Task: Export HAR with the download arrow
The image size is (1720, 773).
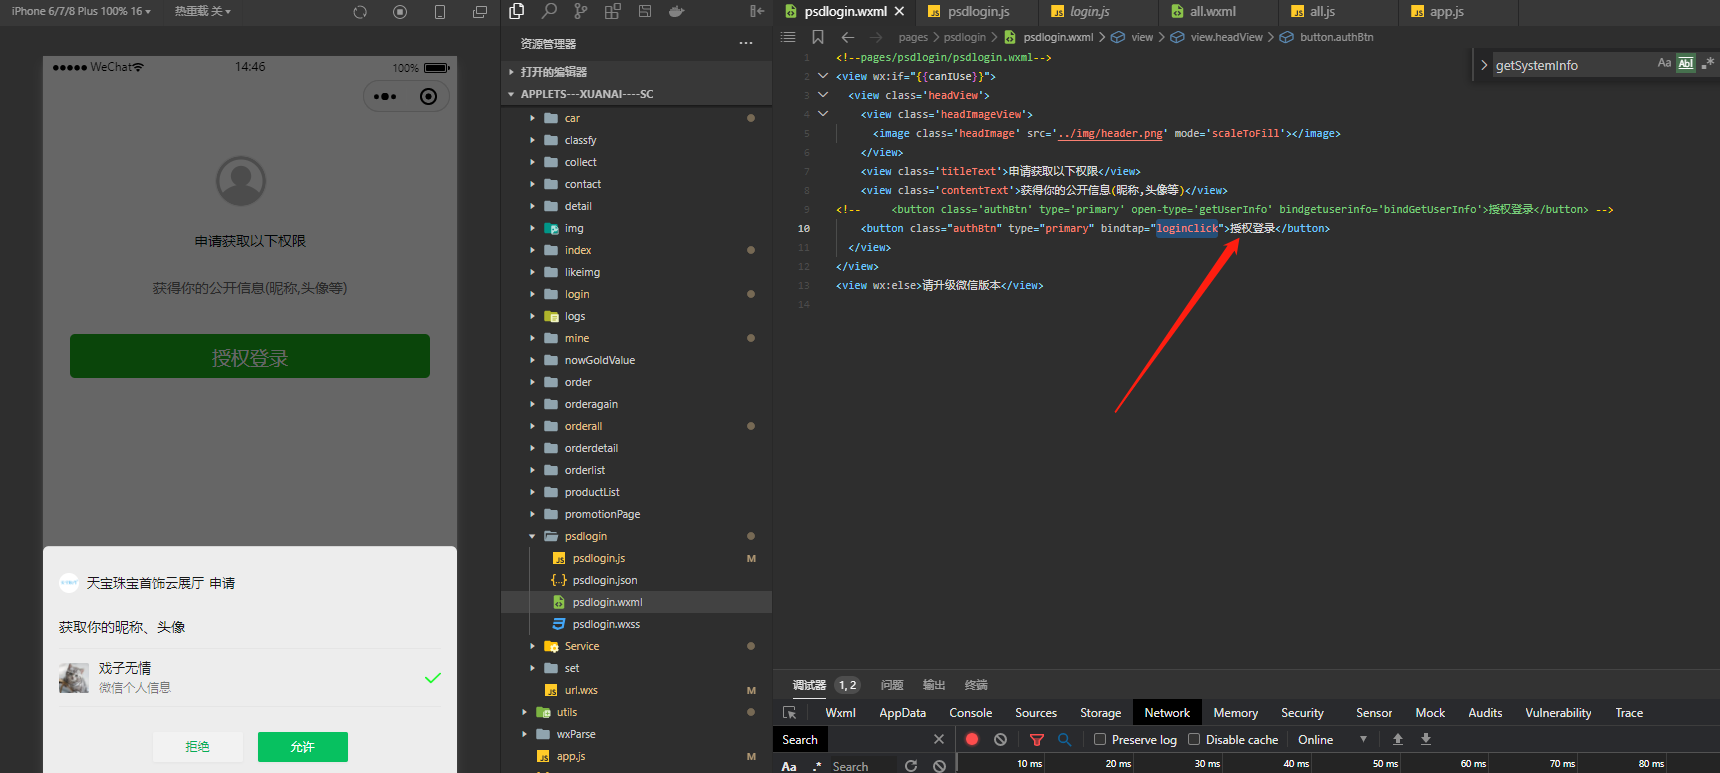Action: tap(1426, 739)
